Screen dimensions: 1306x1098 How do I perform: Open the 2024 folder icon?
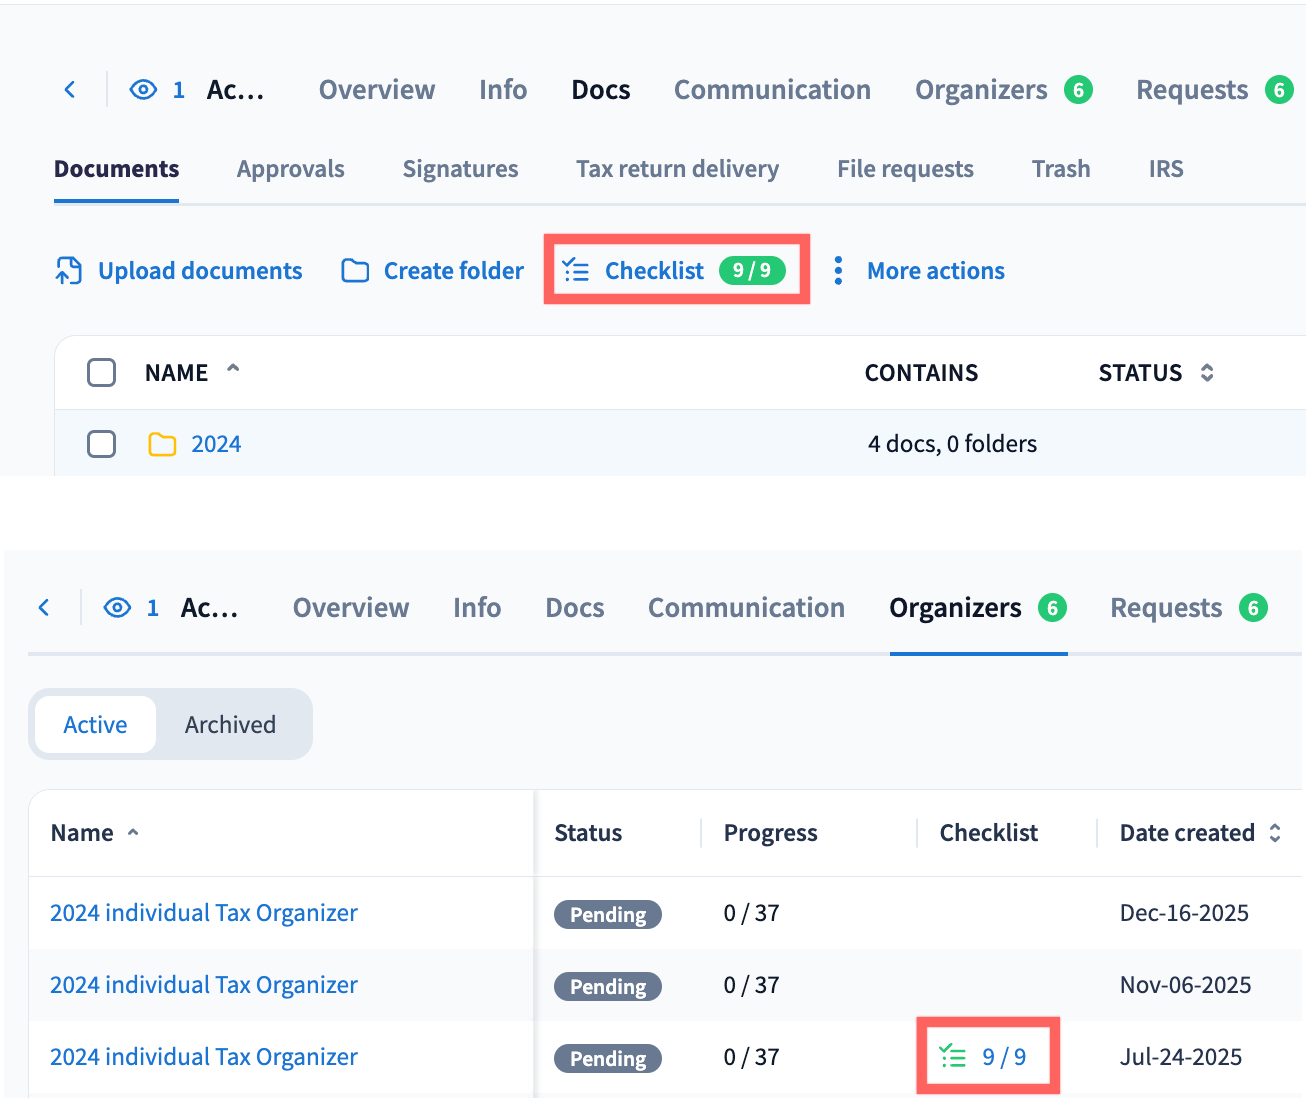point(162,444)
